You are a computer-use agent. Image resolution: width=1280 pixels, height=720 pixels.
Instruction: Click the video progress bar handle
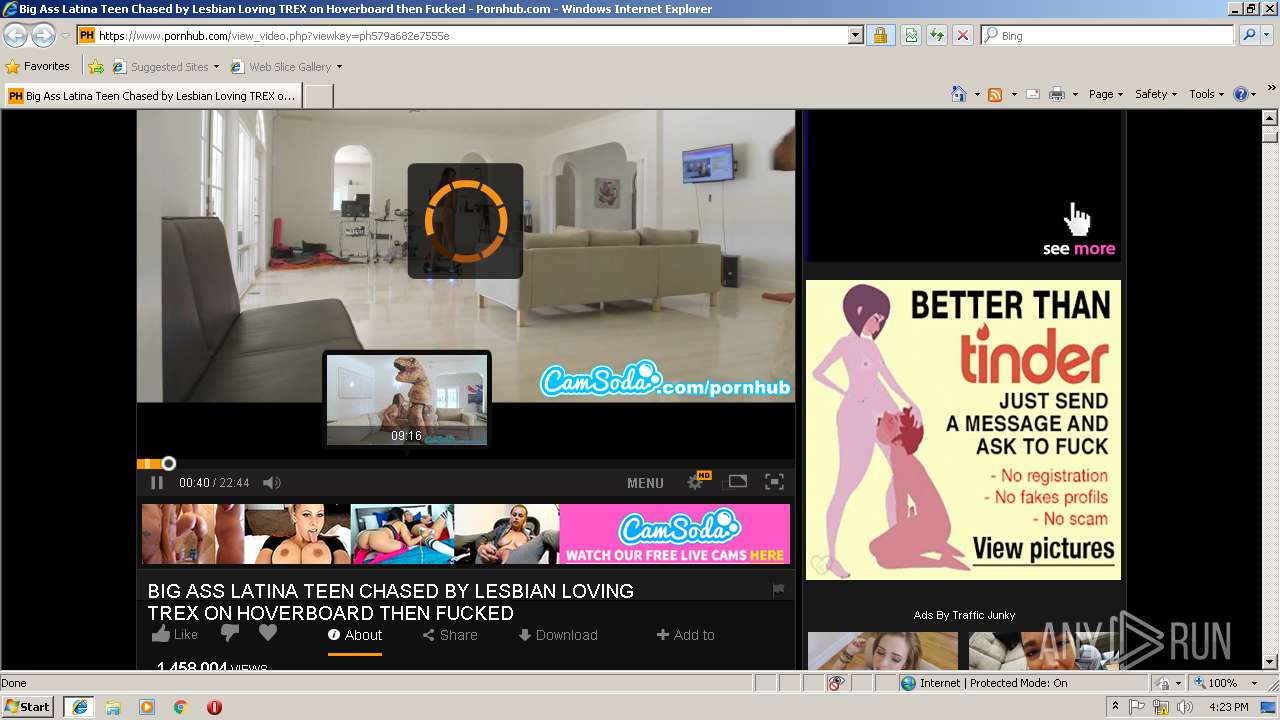click(x=169, y=463)
